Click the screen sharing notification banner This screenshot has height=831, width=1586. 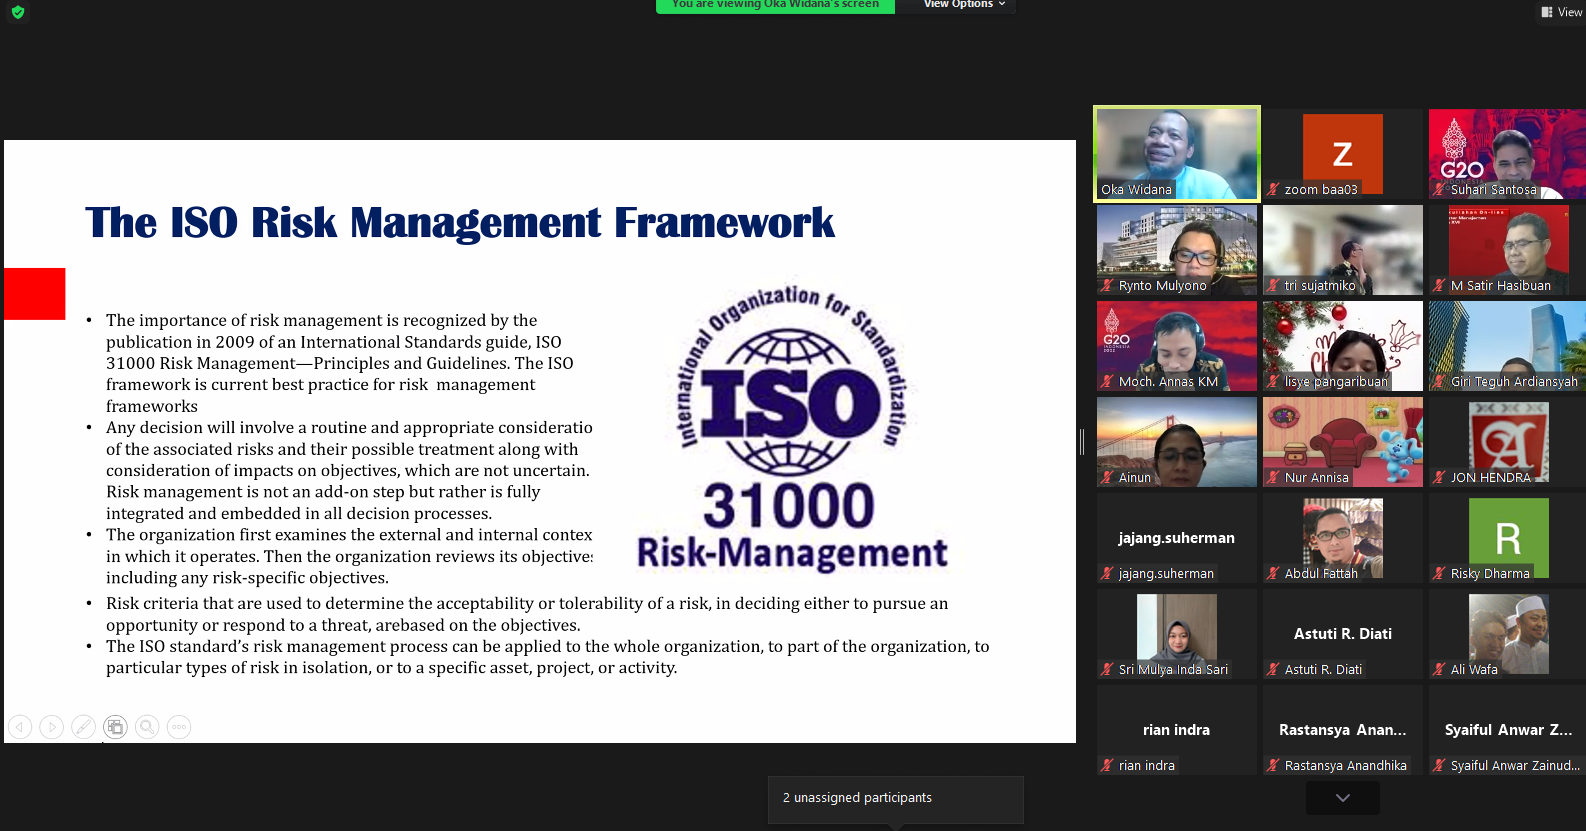pyautogui.click(x=775, y=5)
